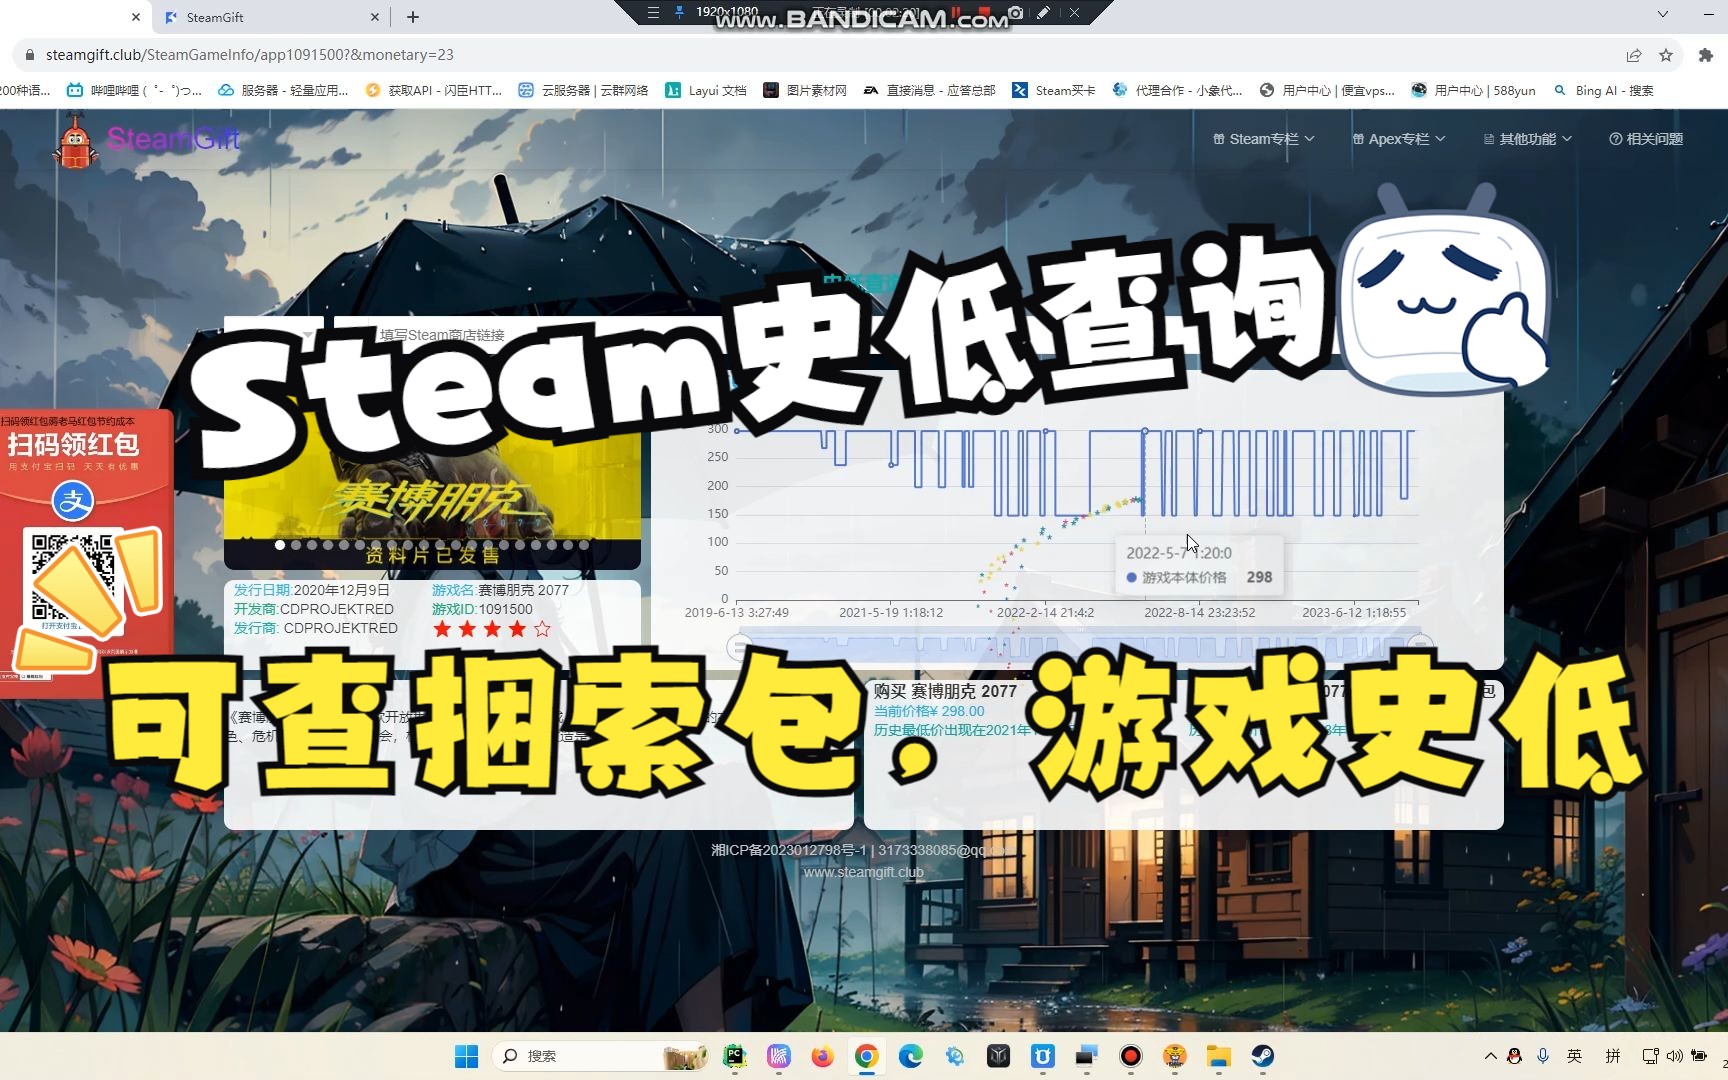Click the QQ penguin tray icon
Screen dimensions: 1728x1080
tap(1514, 1056)
